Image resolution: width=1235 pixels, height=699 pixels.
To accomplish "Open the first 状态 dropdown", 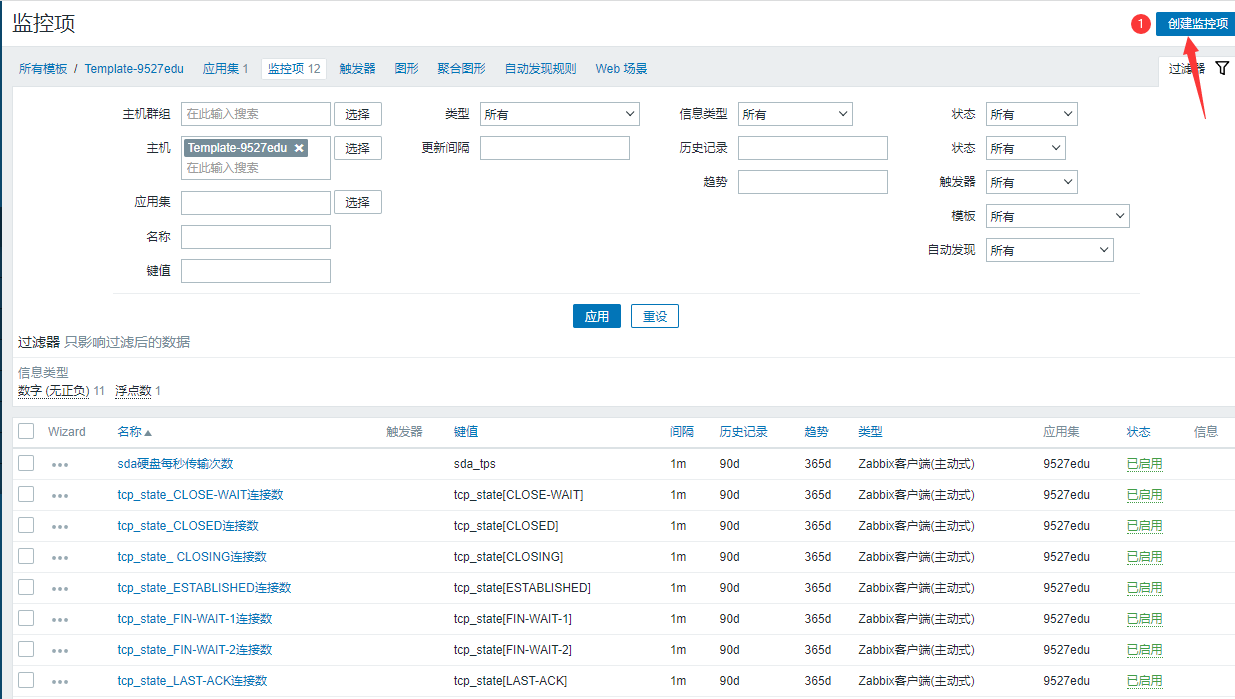I will pos(1032,114).
